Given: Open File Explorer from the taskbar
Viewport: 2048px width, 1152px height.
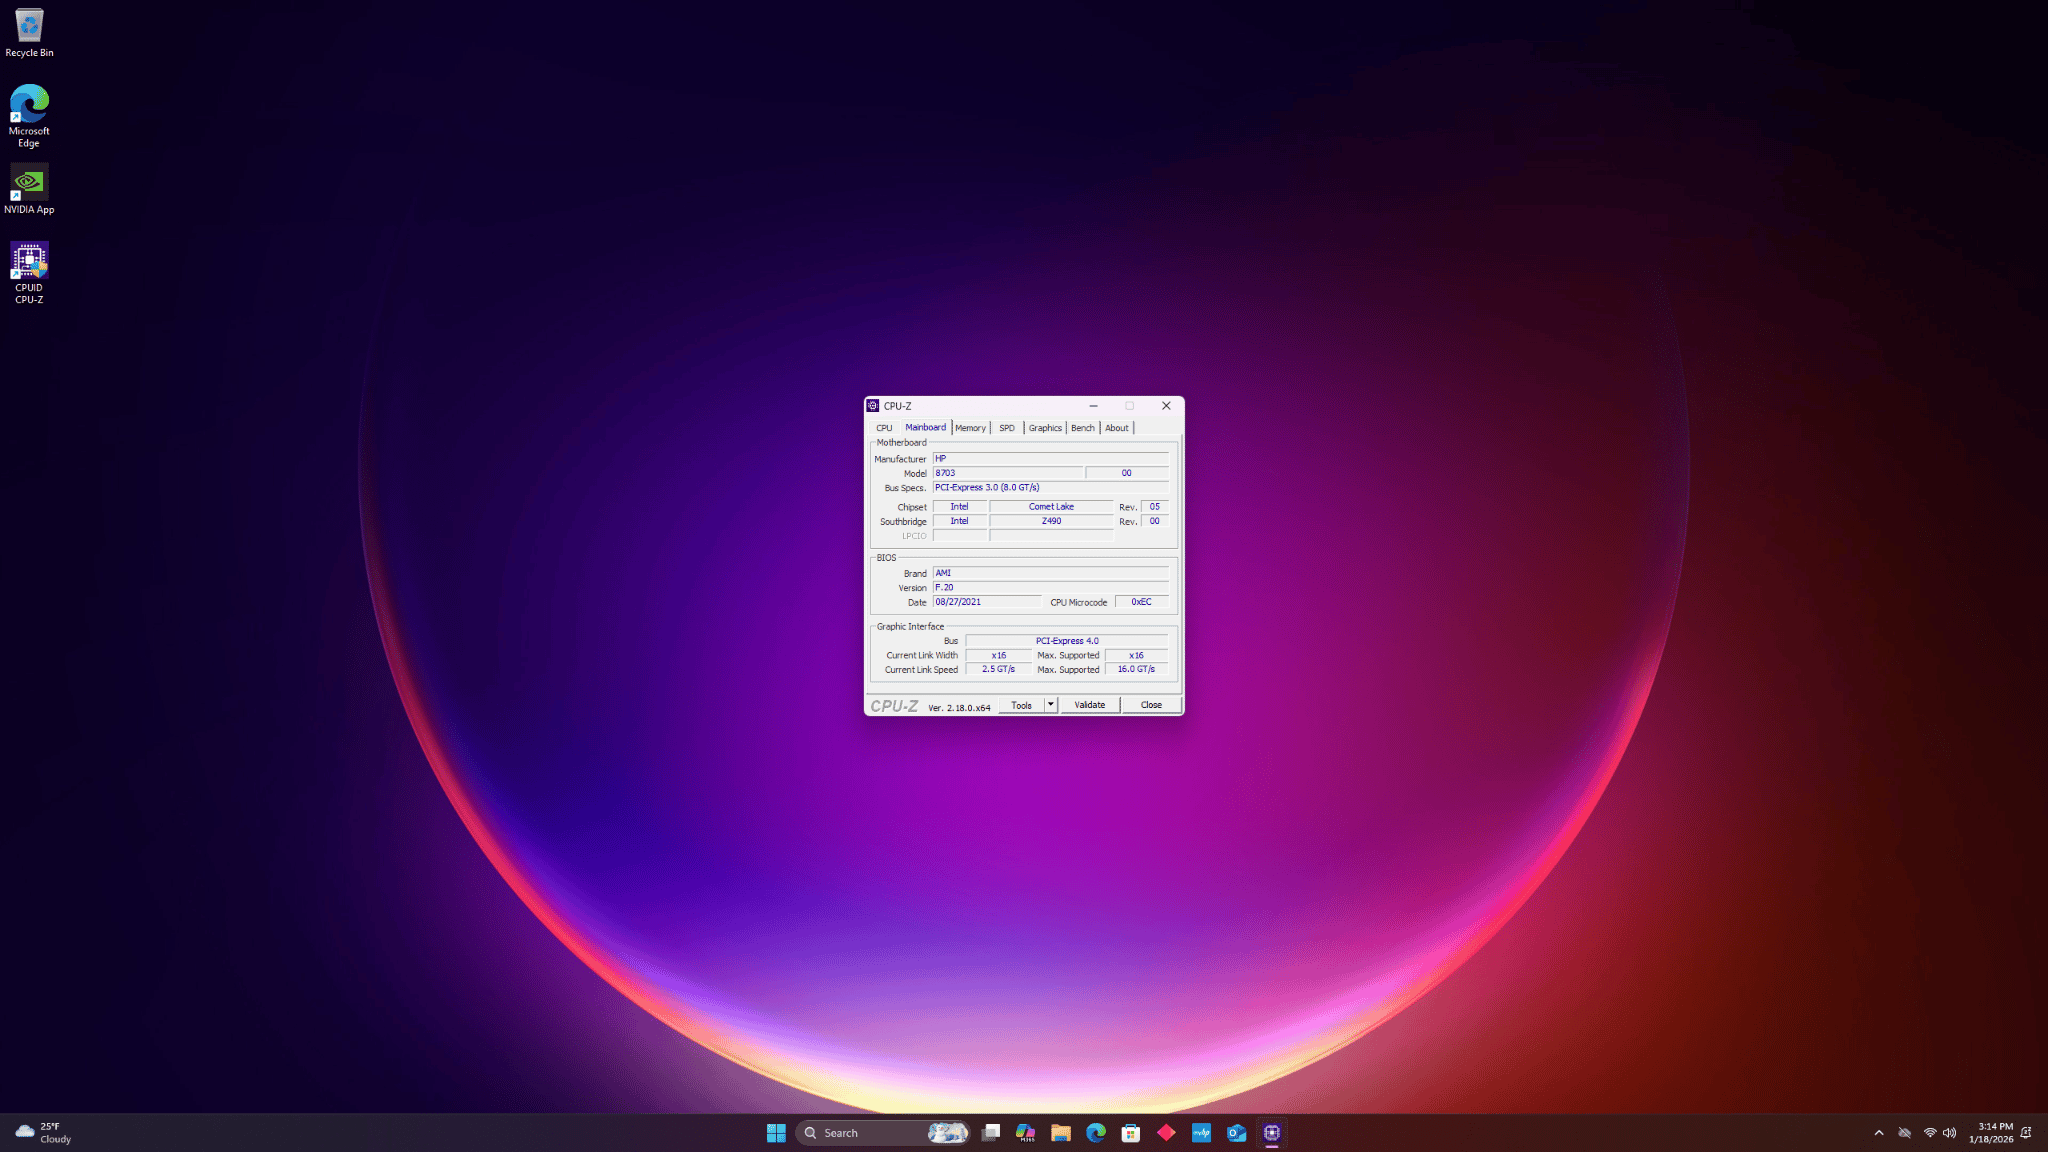Looking at the screenshot, I should (x=1061, y=1133).
